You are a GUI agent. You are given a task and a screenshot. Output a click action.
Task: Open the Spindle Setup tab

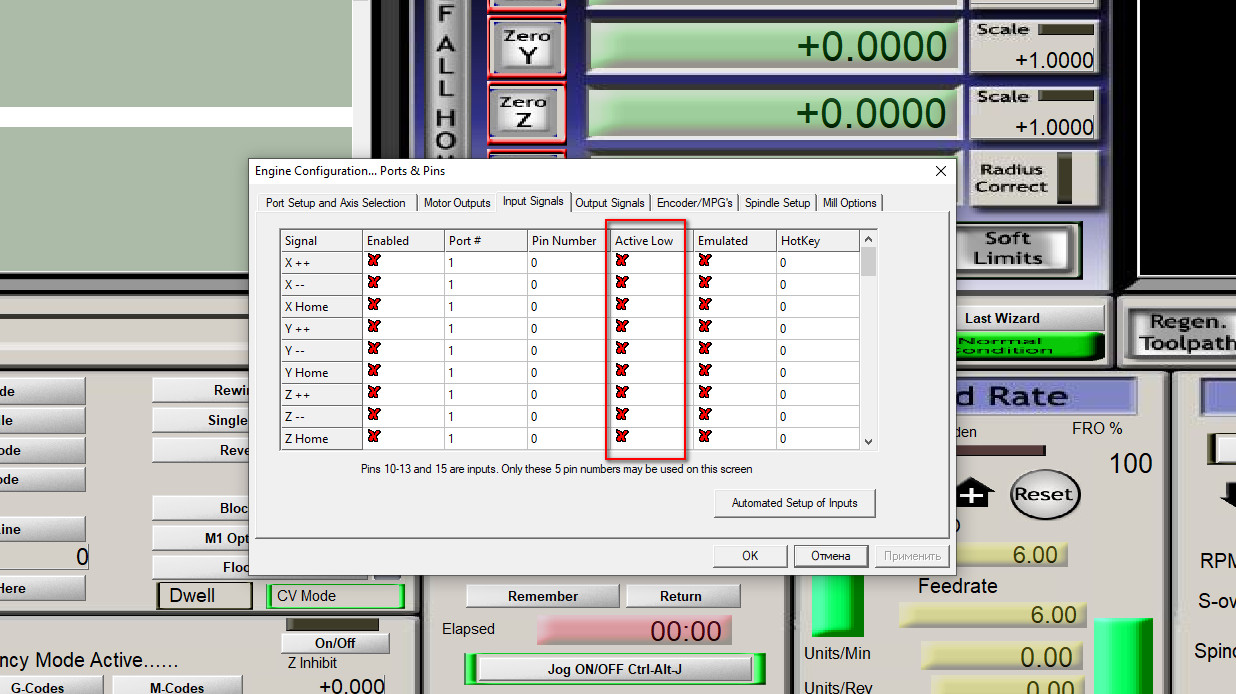point(777,203)
